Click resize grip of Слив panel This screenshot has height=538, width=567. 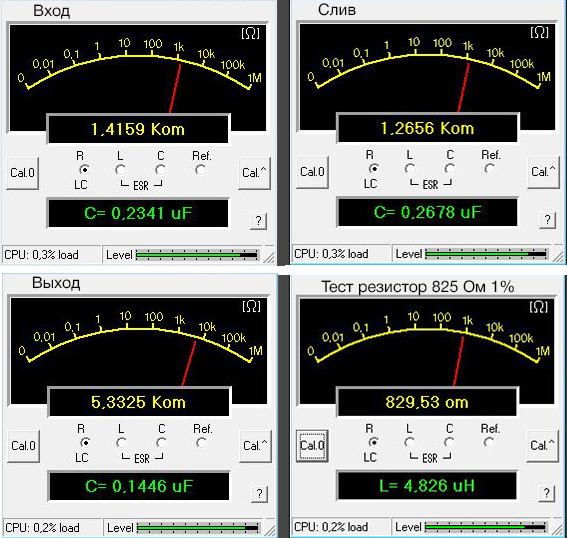coord(558,256)
